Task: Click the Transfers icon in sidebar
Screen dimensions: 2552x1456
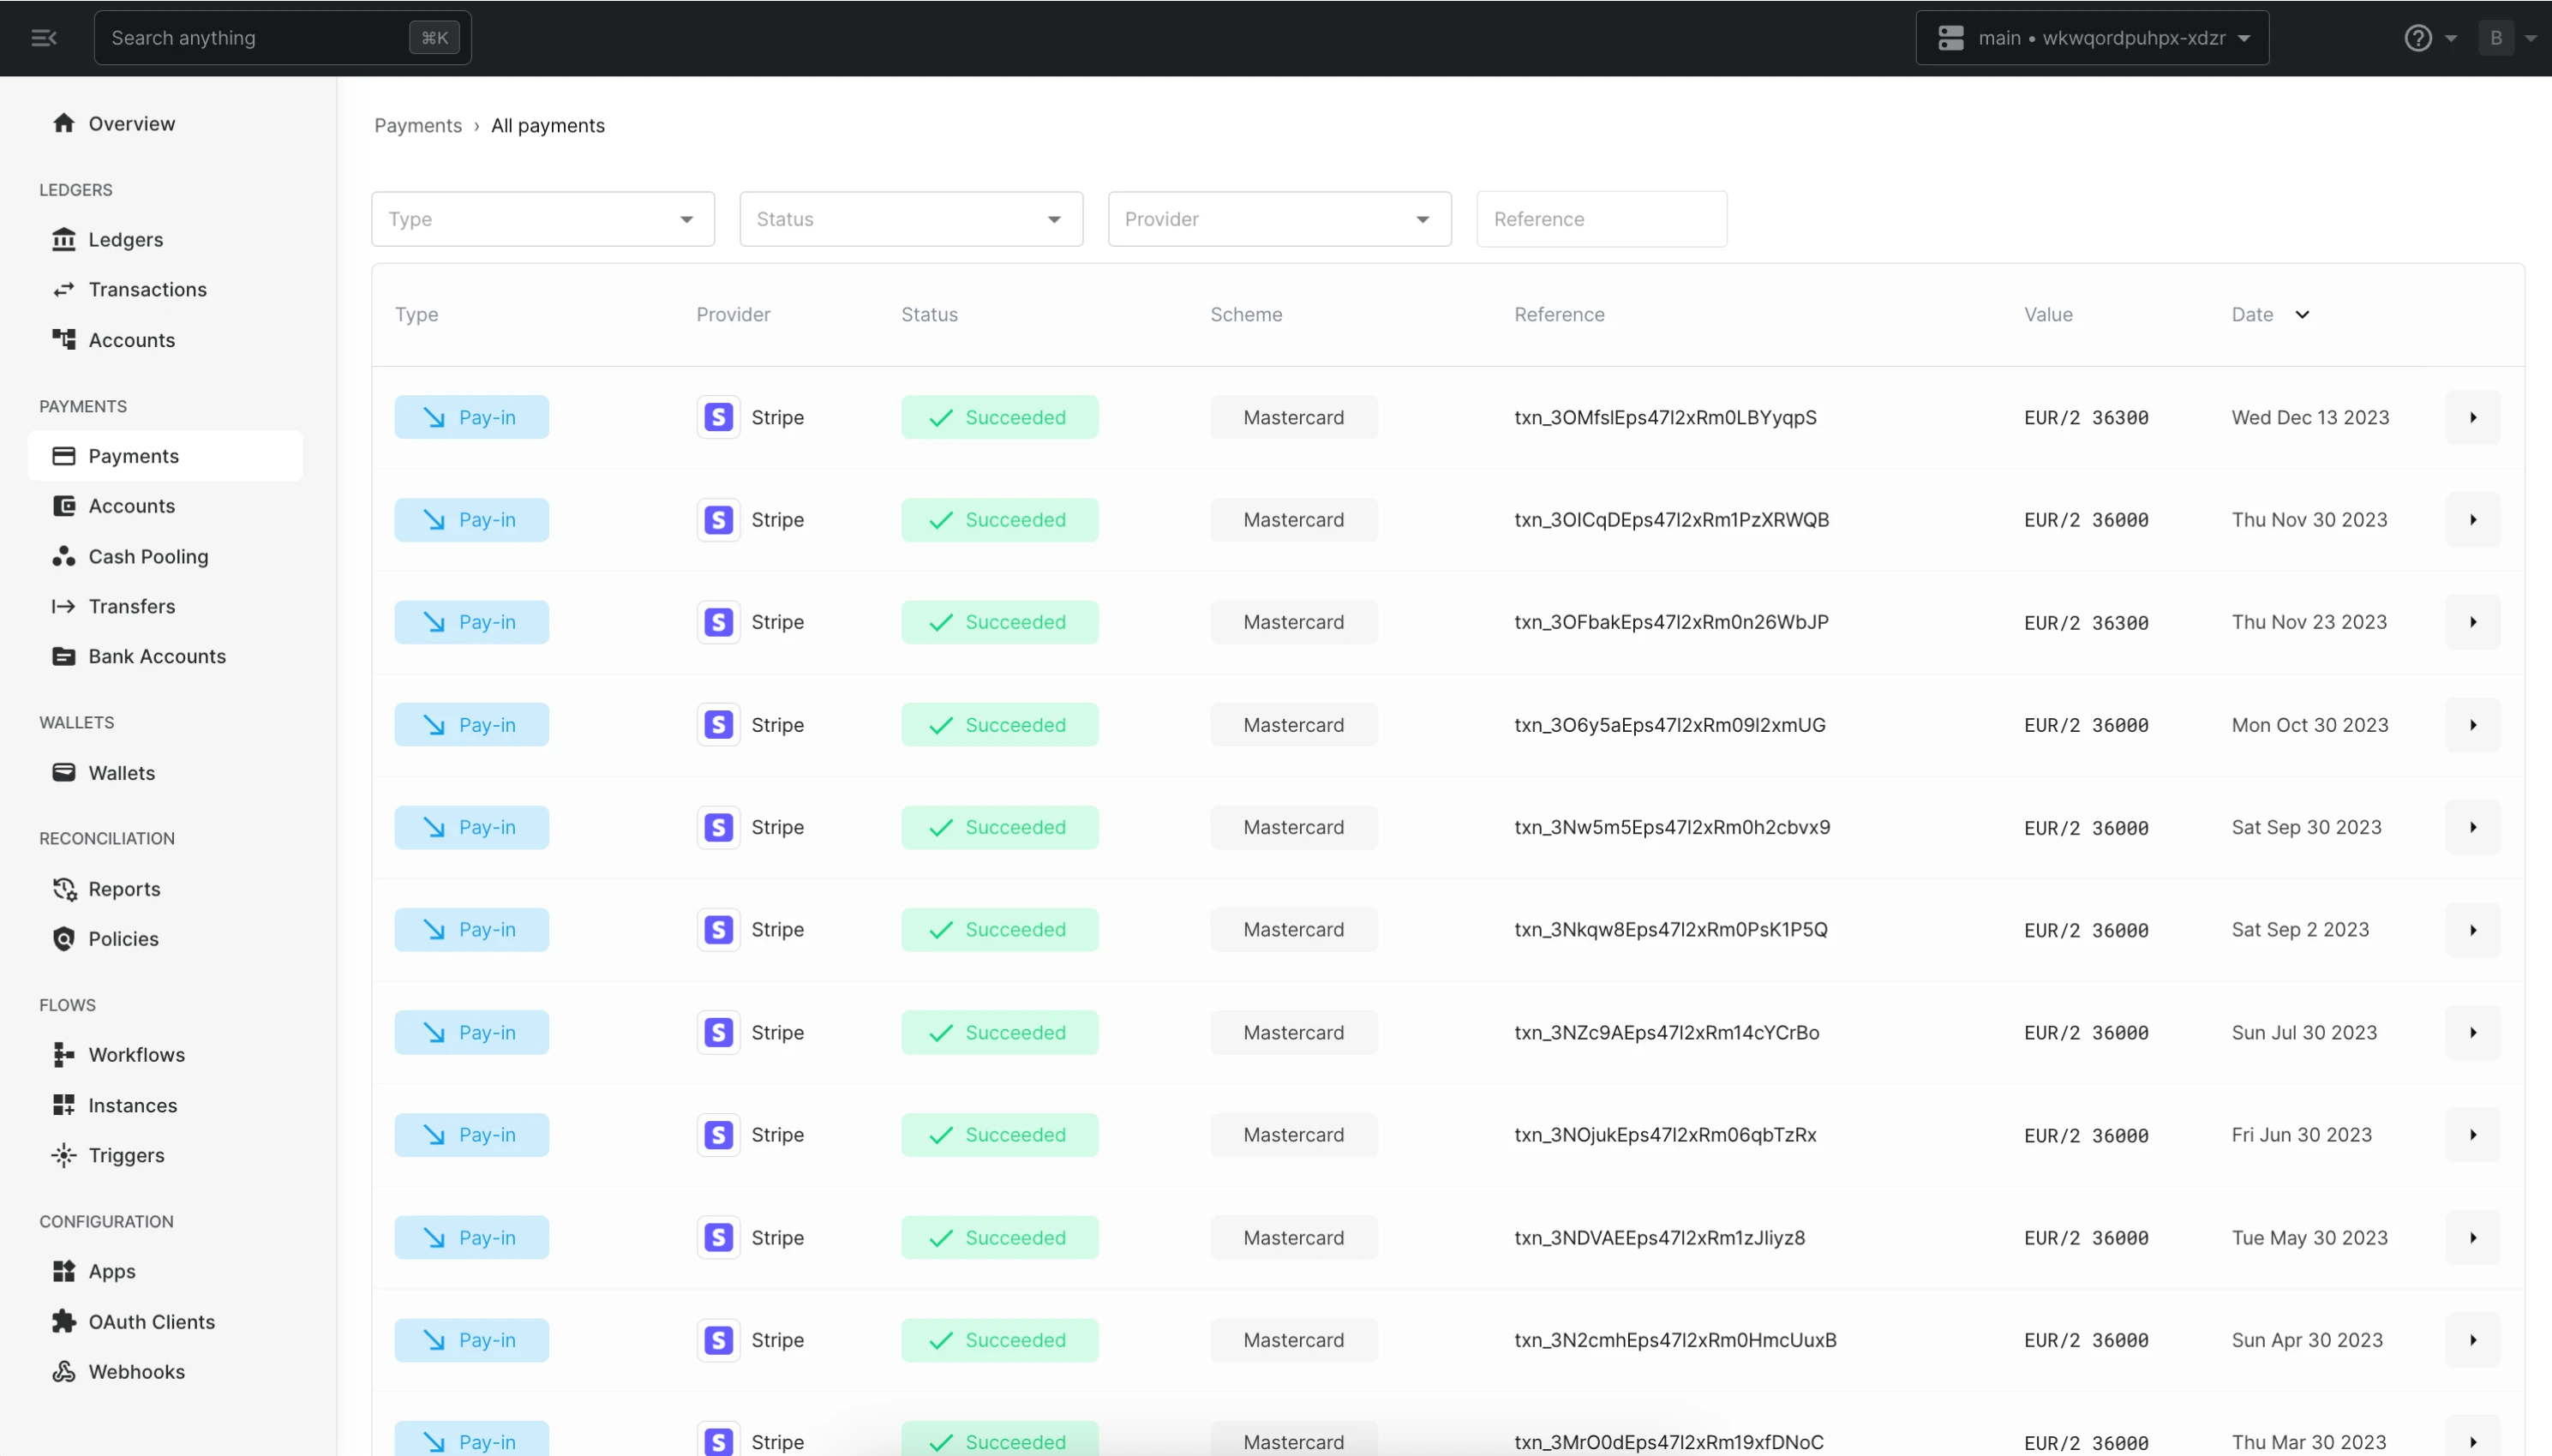Action: pyautogui.click(x=63, y=604)
